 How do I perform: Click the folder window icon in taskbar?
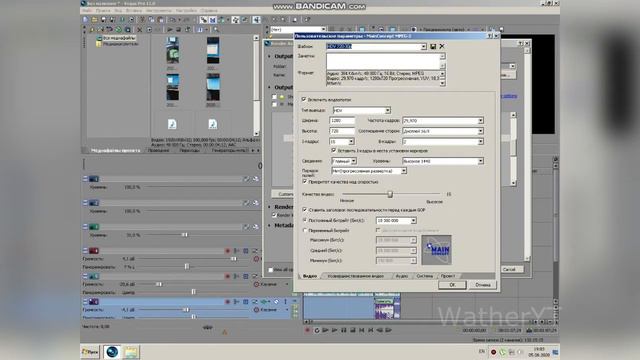tap(131, 352)
